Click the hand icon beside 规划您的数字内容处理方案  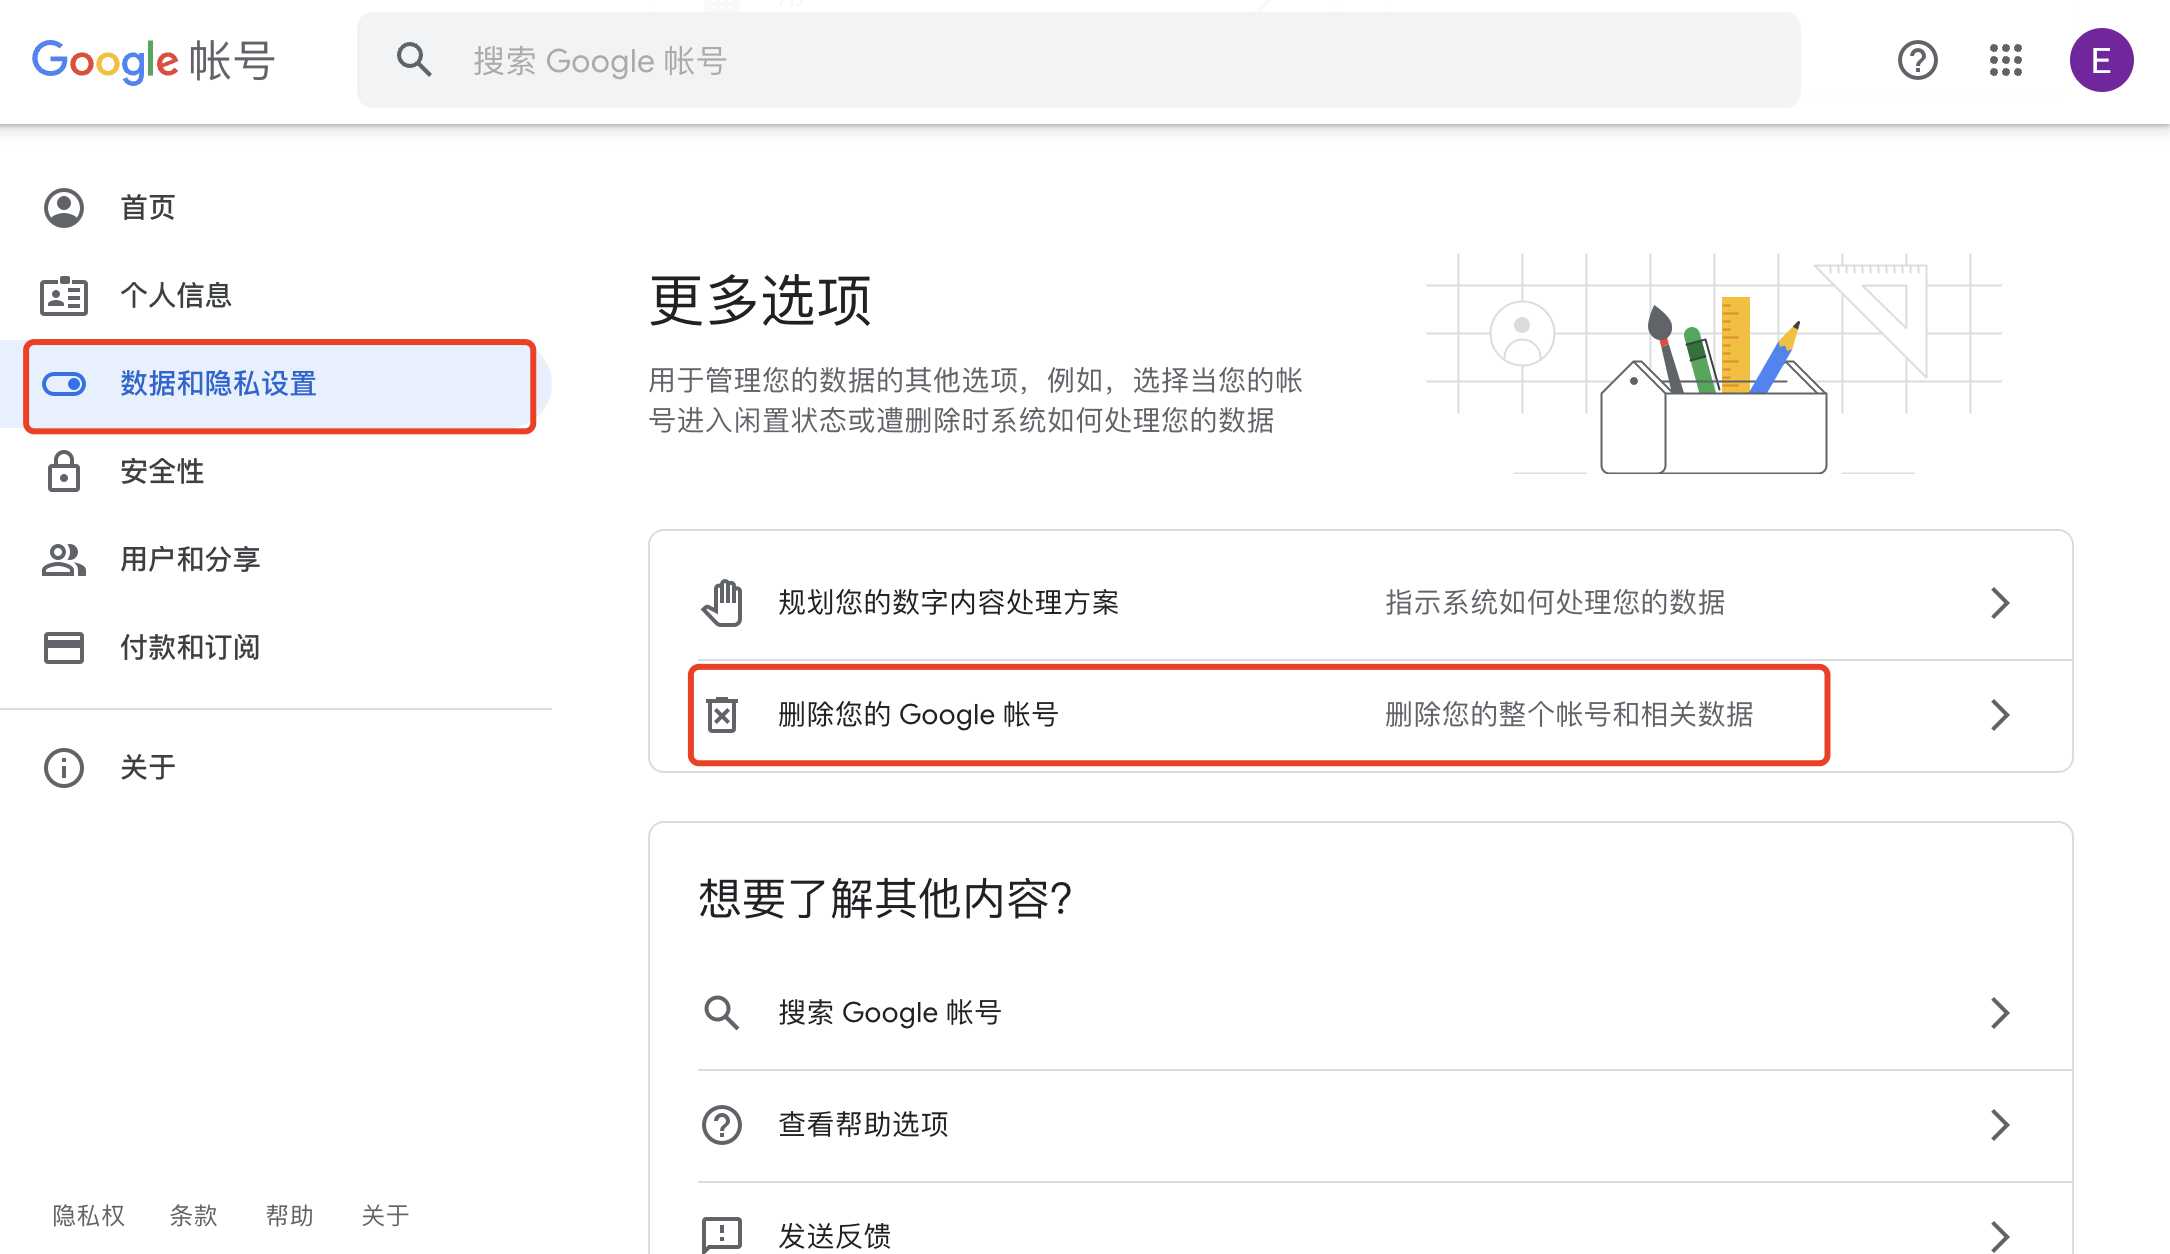pos(722,602)
